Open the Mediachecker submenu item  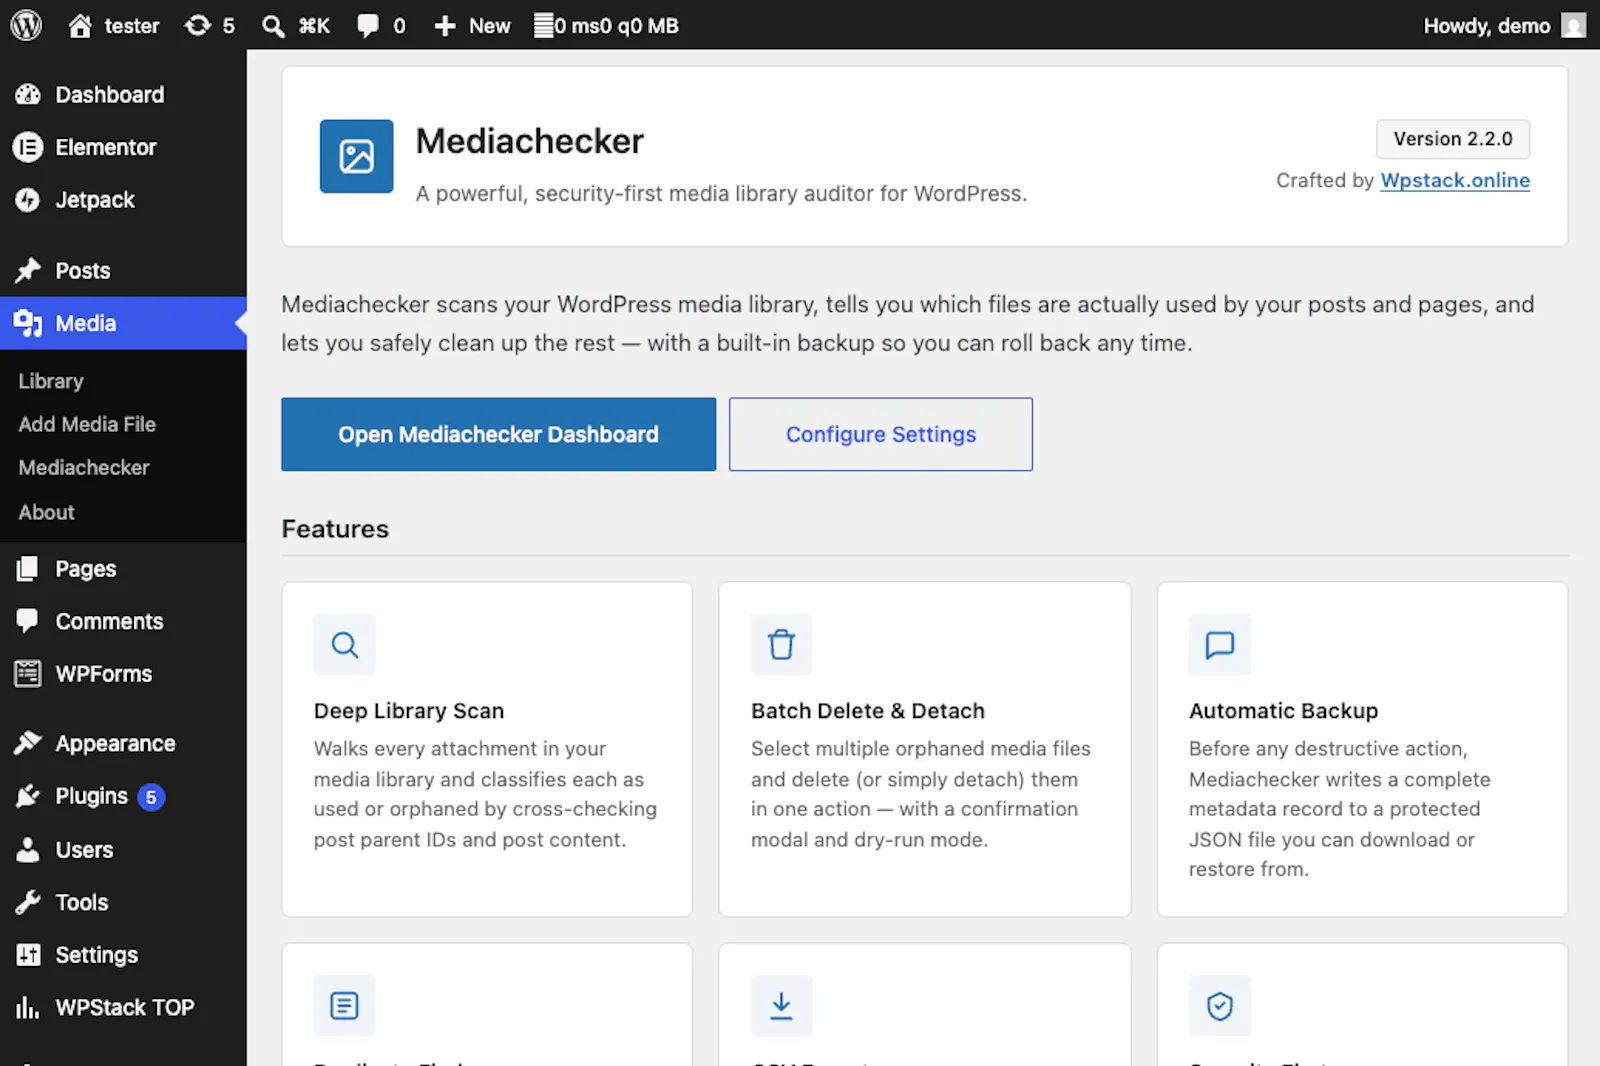coord(84,467)
